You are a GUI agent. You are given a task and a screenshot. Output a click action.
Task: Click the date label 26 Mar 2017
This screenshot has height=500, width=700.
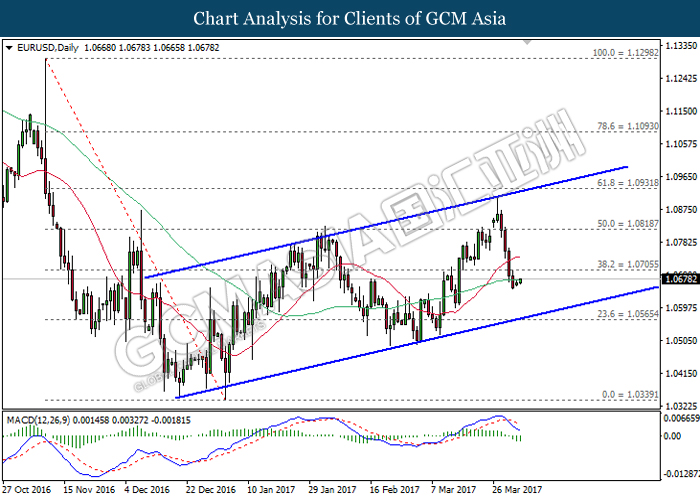pyautogui.click(x=516, y=490)
